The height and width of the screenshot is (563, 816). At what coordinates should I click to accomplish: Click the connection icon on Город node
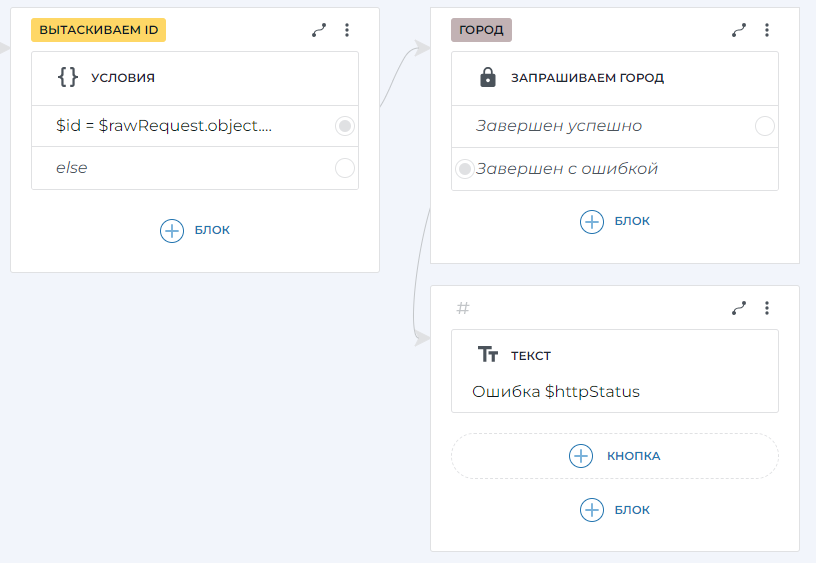(x=739, y=30)
